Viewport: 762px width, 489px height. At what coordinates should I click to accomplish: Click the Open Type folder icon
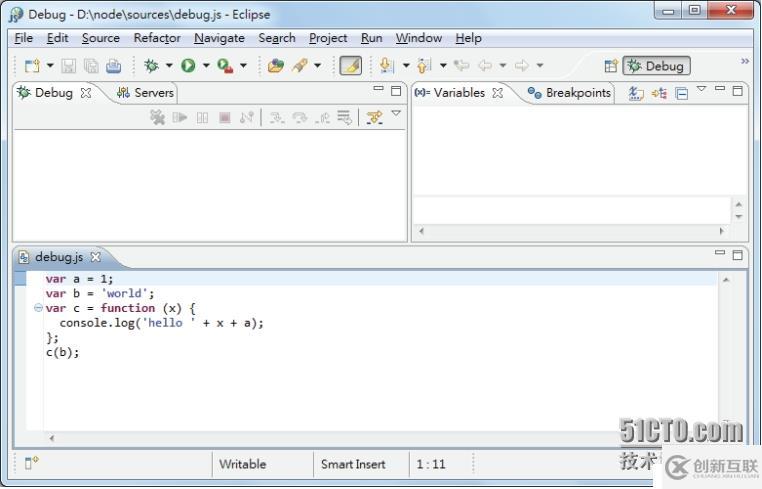pyautogui.click(x=276, y=66)
